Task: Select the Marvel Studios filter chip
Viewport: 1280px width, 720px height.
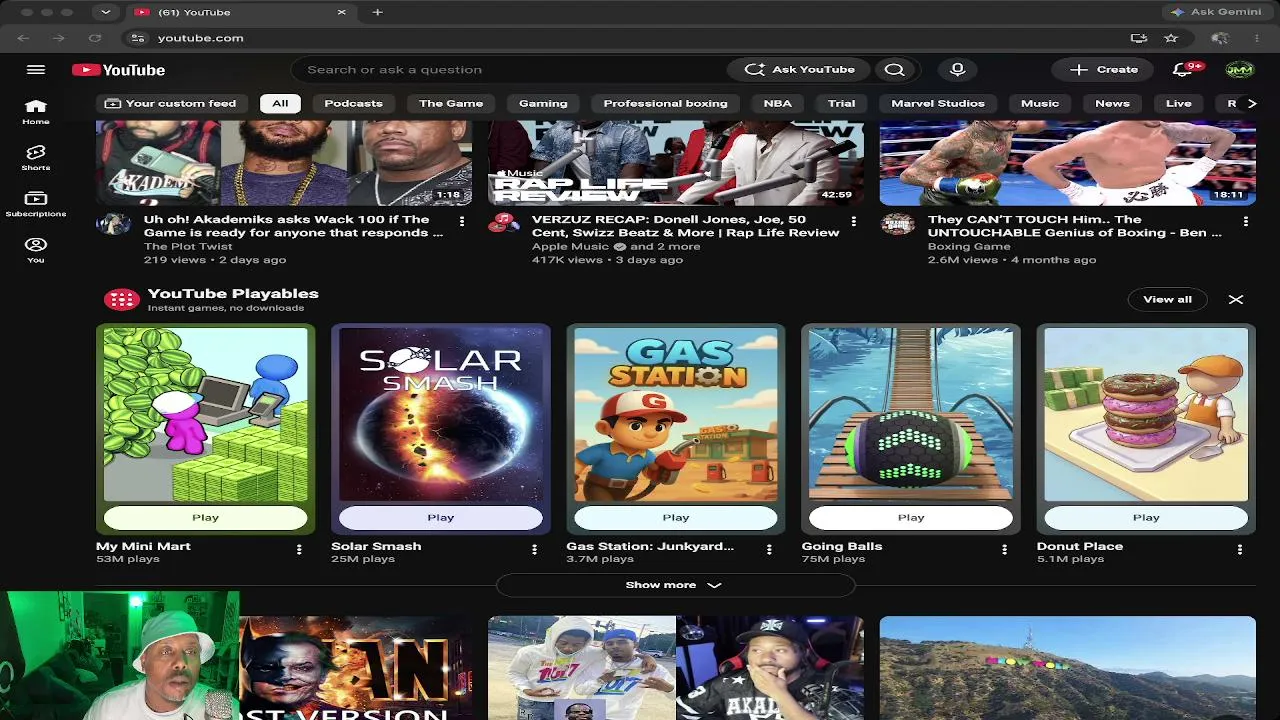Action: click(x=938, y=103)
